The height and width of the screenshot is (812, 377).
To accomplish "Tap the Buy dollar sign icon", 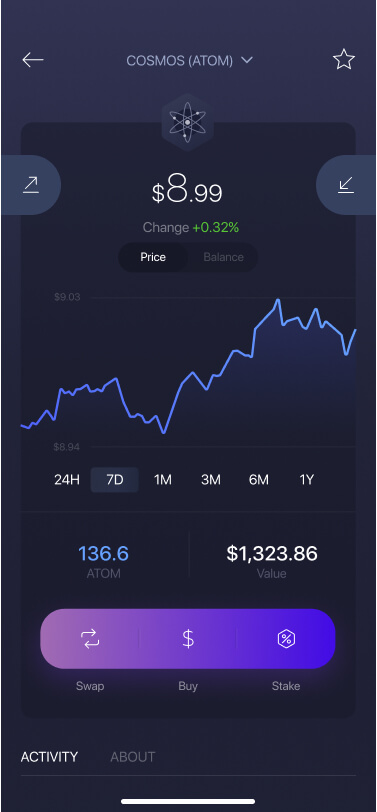I will point(188,639).
